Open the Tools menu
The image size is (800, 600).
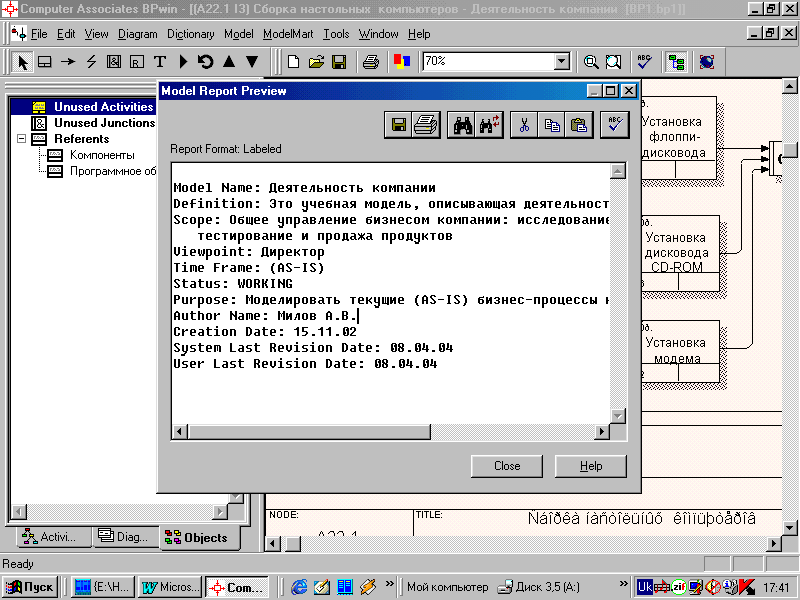336,34
